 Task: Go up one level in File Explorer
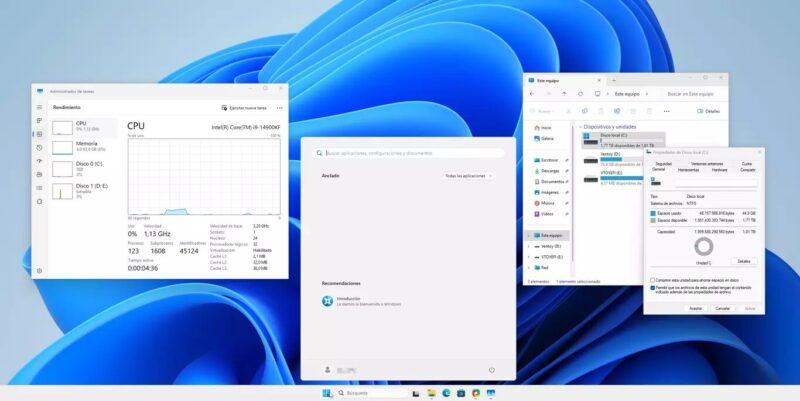coord(564,94)
